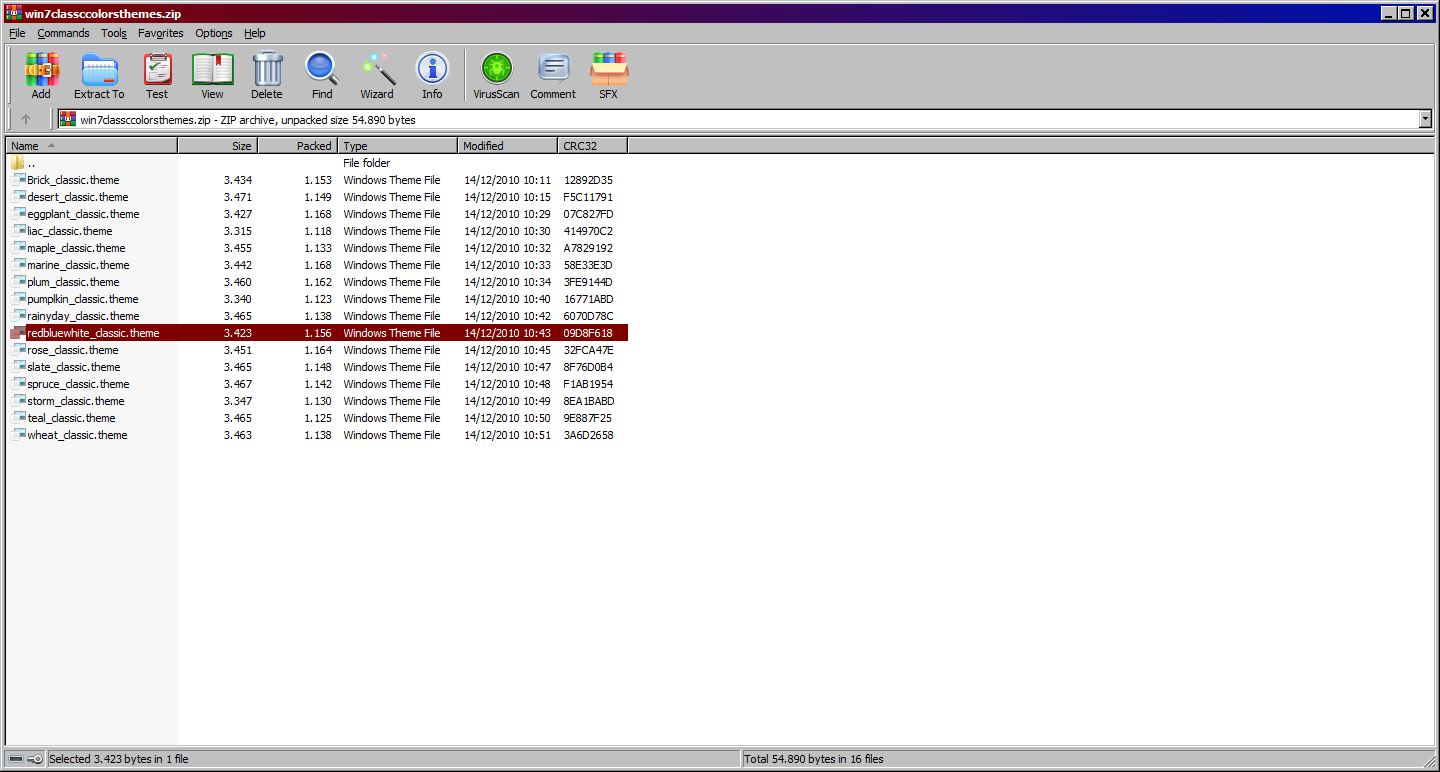Select spruce_classic.theme file name
1440x772 pixels.
pyautogui.click(x=78, y=384)
